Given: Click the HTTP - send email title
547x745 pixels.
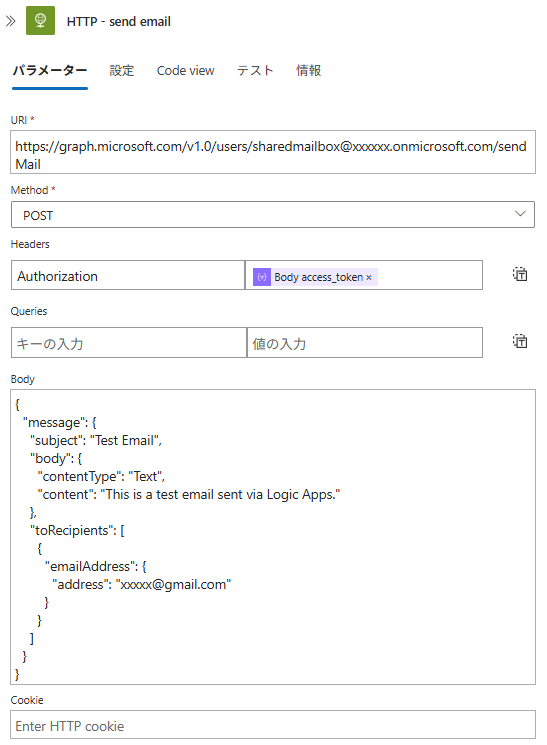Looking at the screenshot, I should click(x=119, y=21).
